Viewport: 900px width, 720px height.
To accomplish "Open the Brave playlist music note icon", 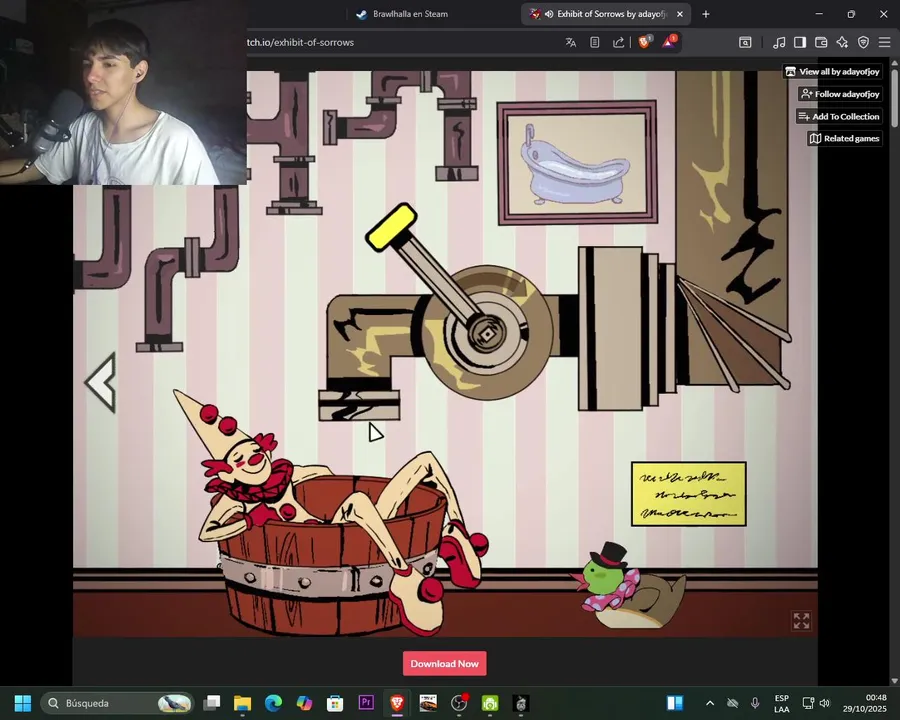I will (779, 42).
